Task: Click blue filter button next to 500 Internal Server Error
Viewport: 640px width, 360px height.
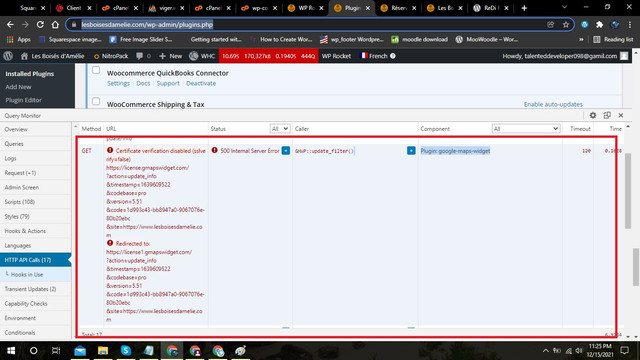Action: pos(286,151)
